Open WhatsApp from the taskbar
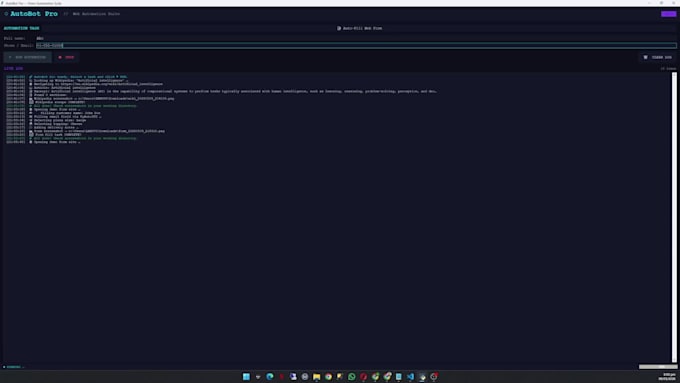This screenshot has width=680, height=383. [352, 376]
